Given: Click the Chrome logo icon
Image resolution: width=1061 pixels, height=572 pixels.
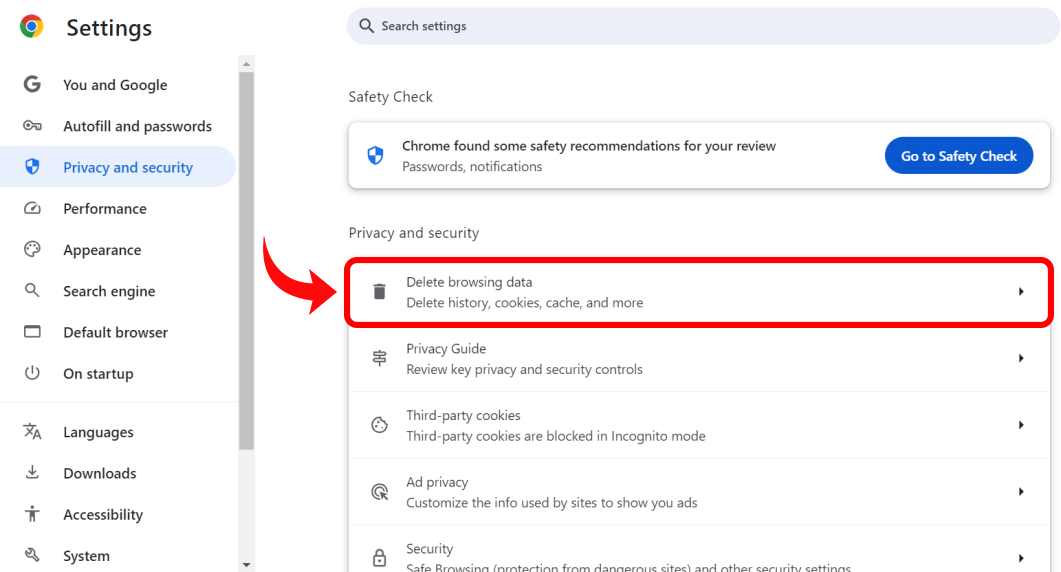Looking at the screenshot, I should coord(32,26).
